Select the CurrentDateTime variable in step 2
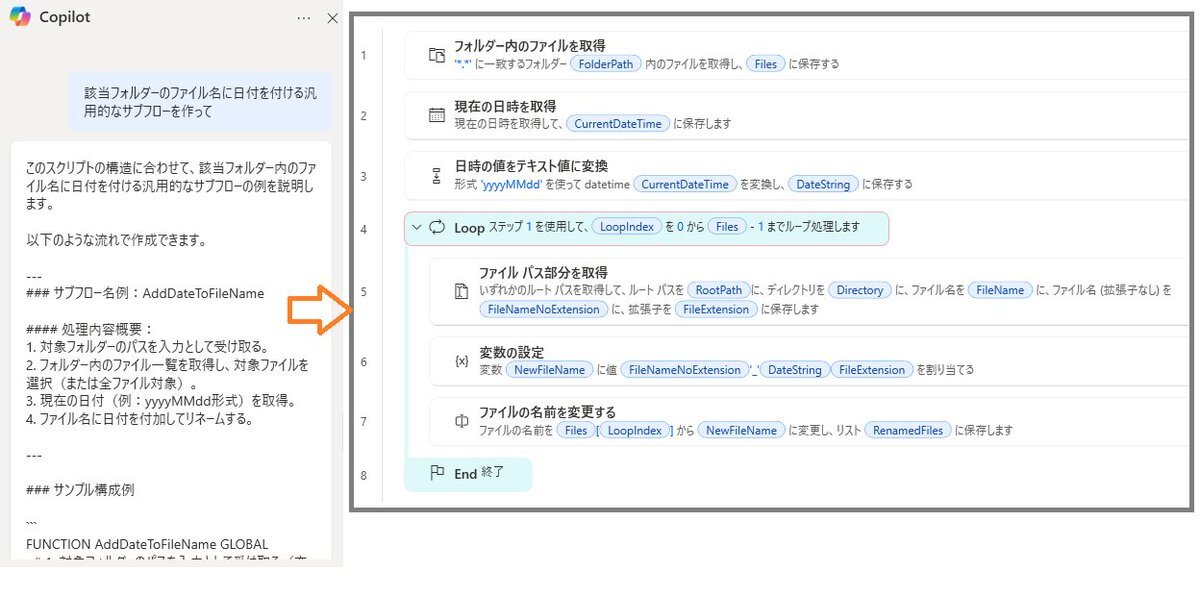 618,124
